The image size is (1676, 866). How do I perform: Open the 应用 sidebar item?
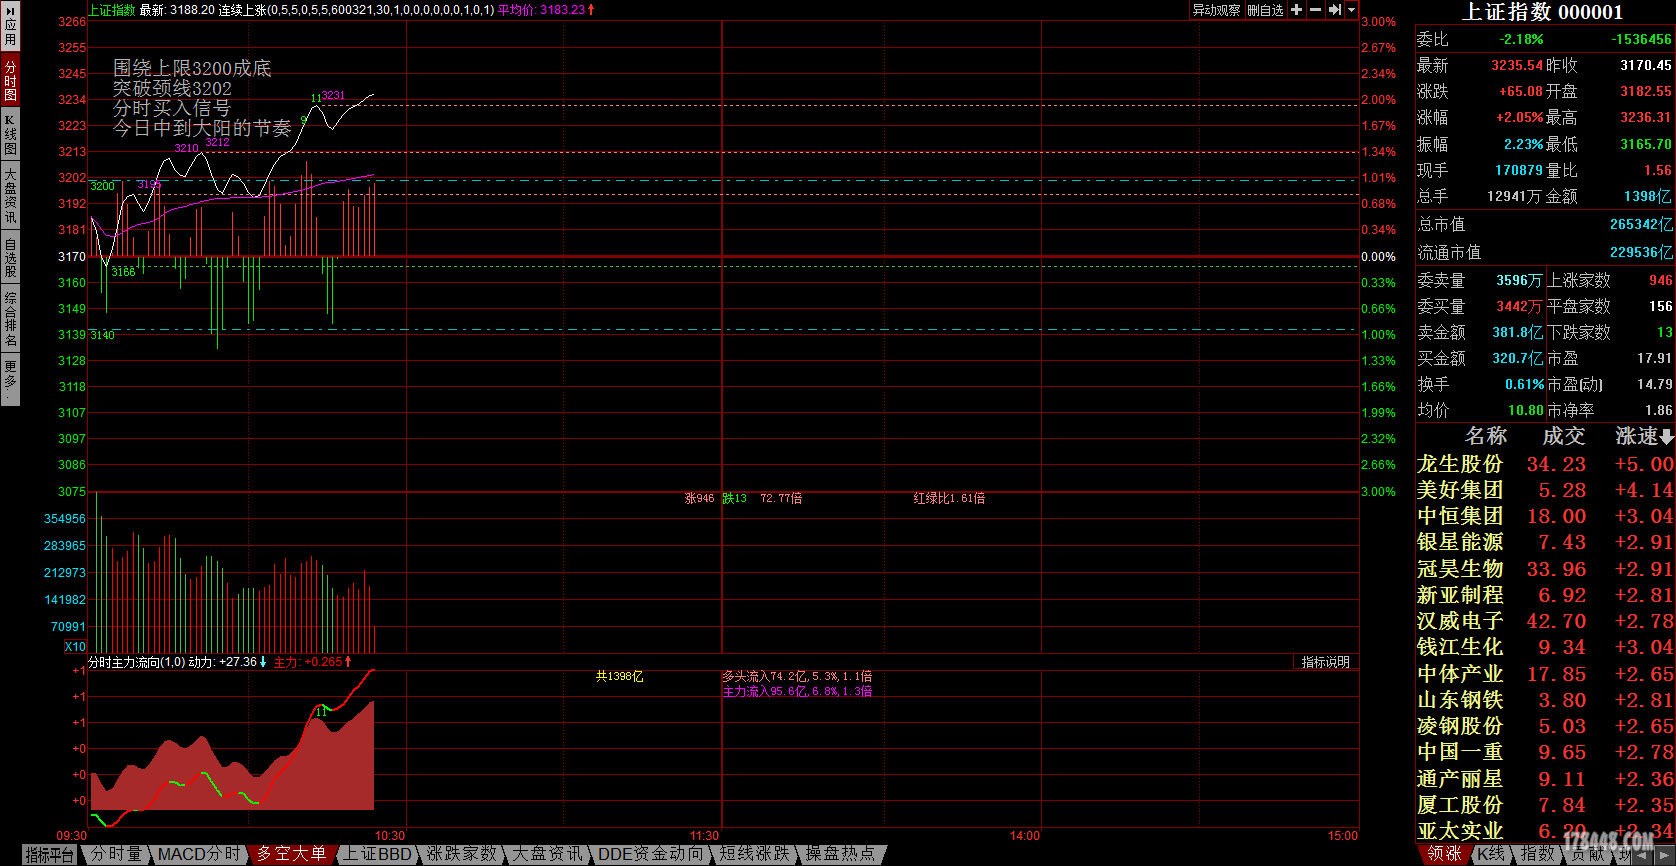coord(10,28)
